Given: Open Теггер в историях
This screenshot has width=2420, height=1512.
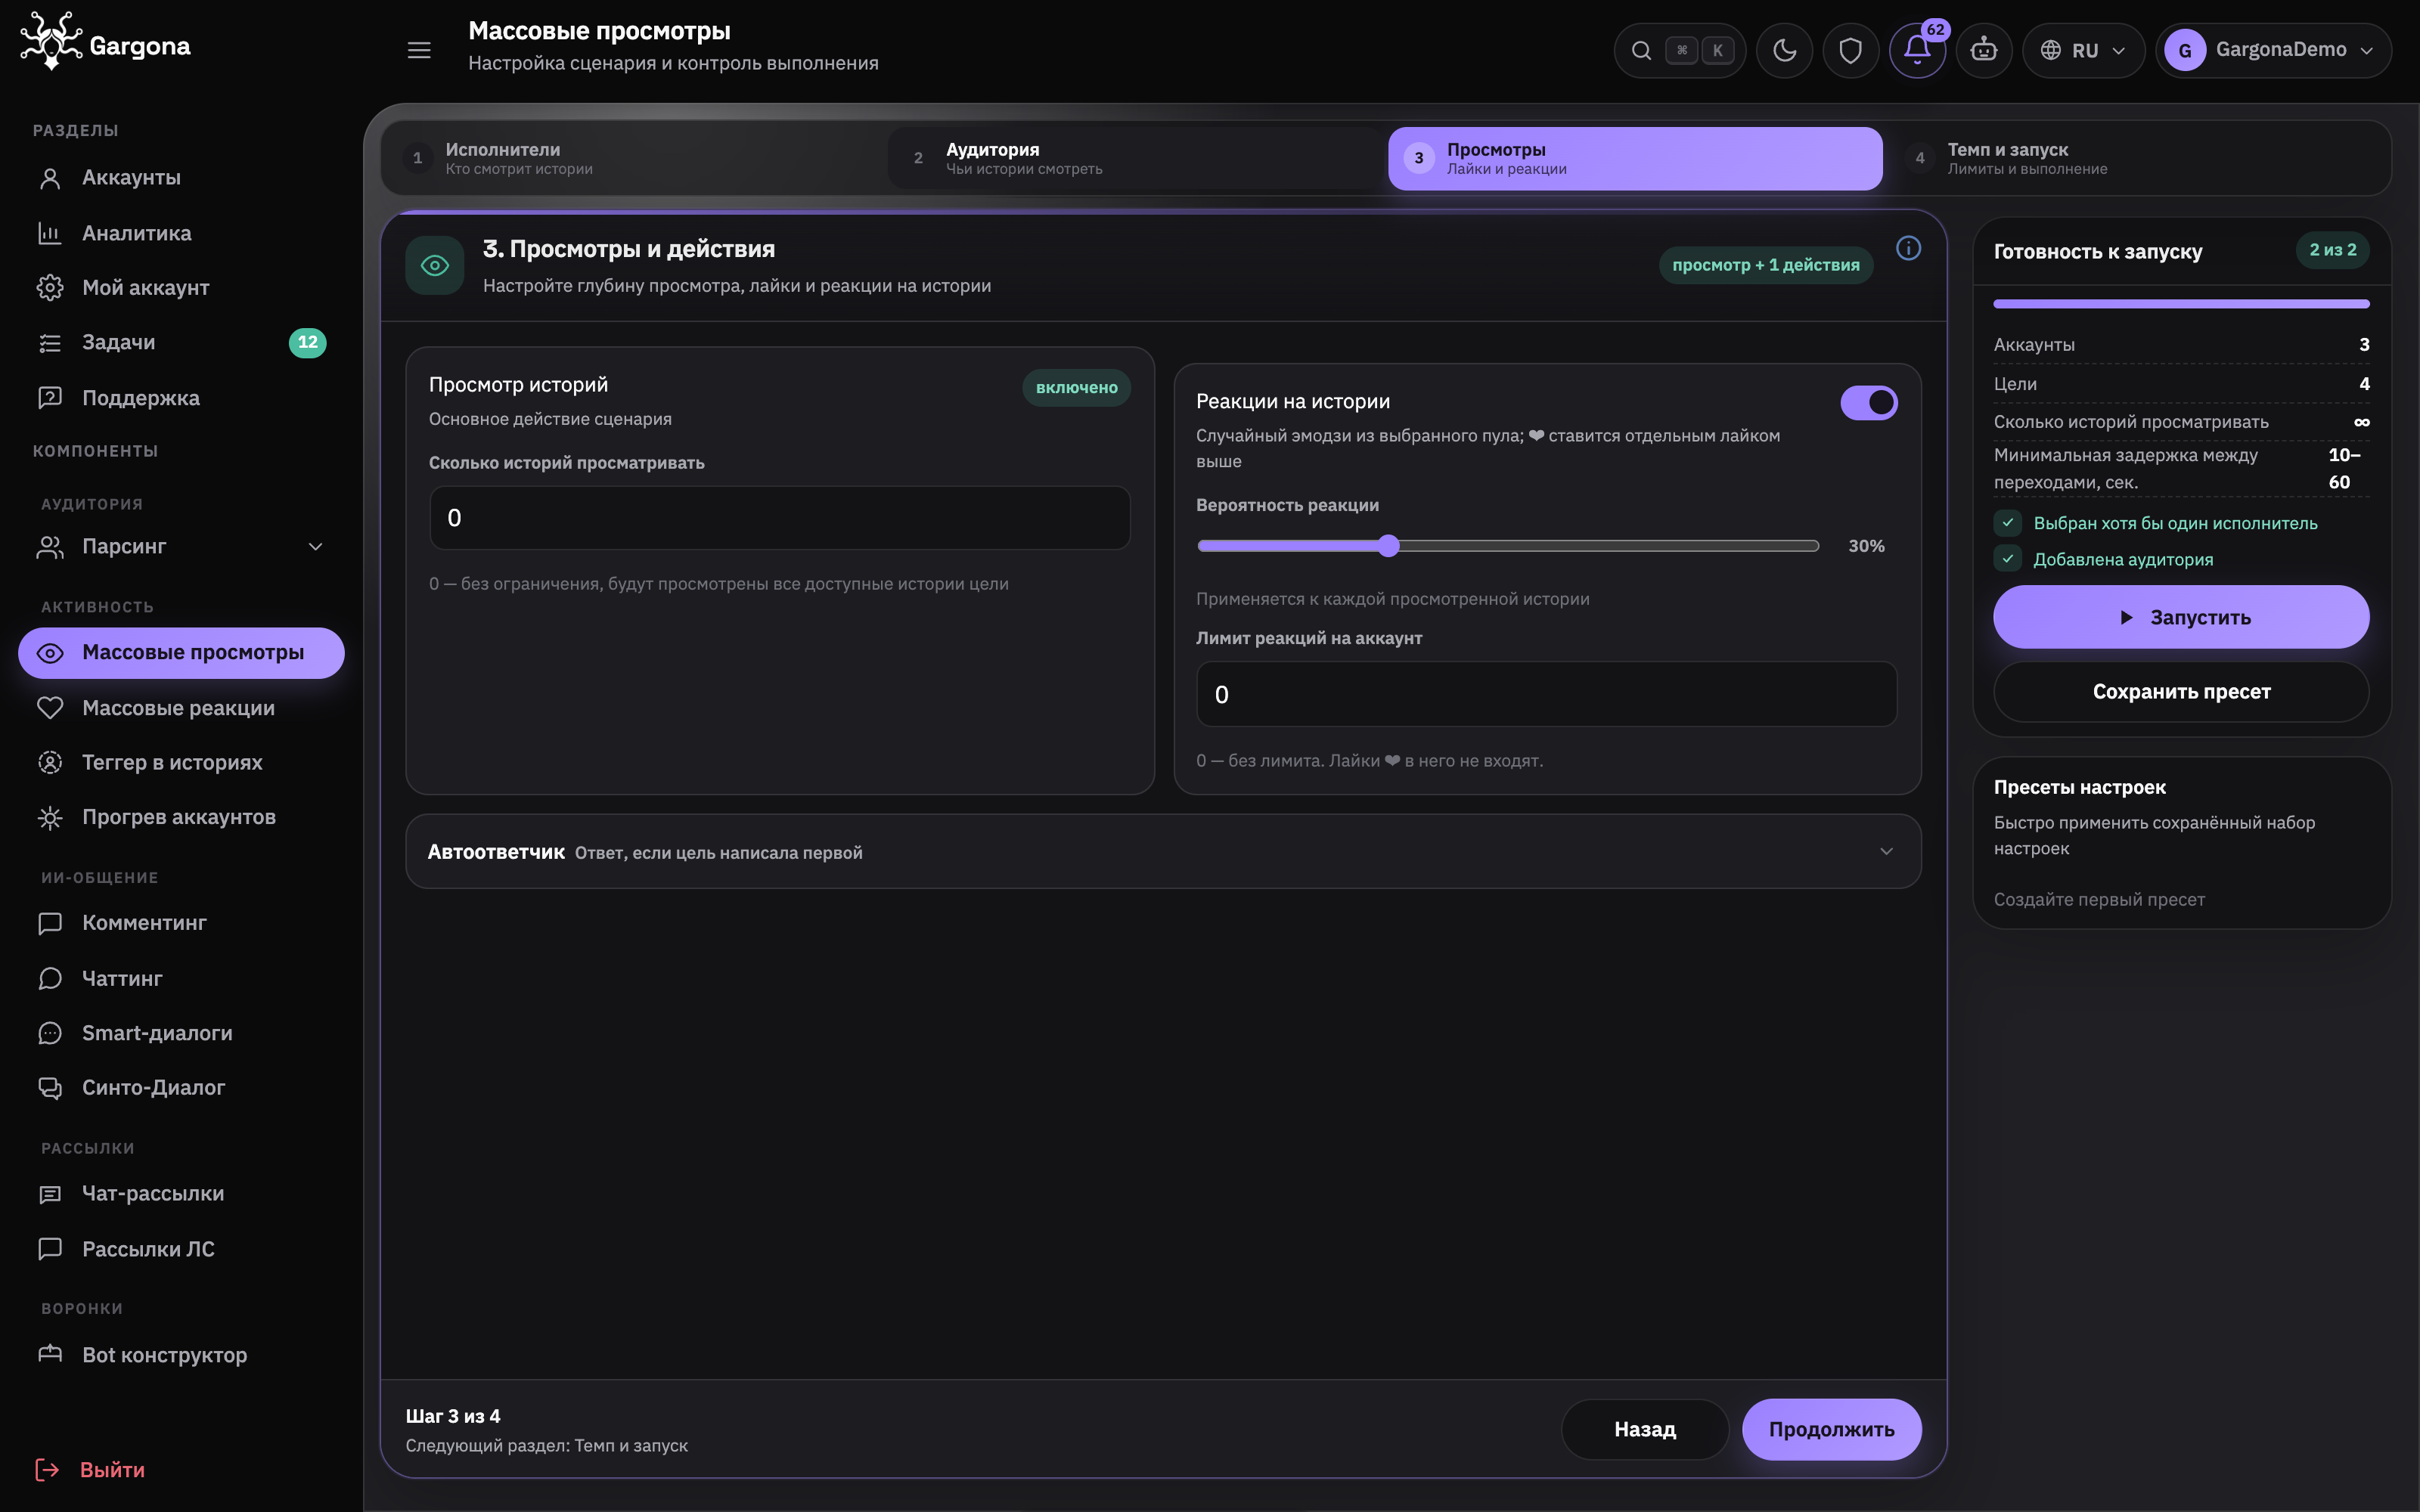Looking at the screenshot, I should coord(181,763).
